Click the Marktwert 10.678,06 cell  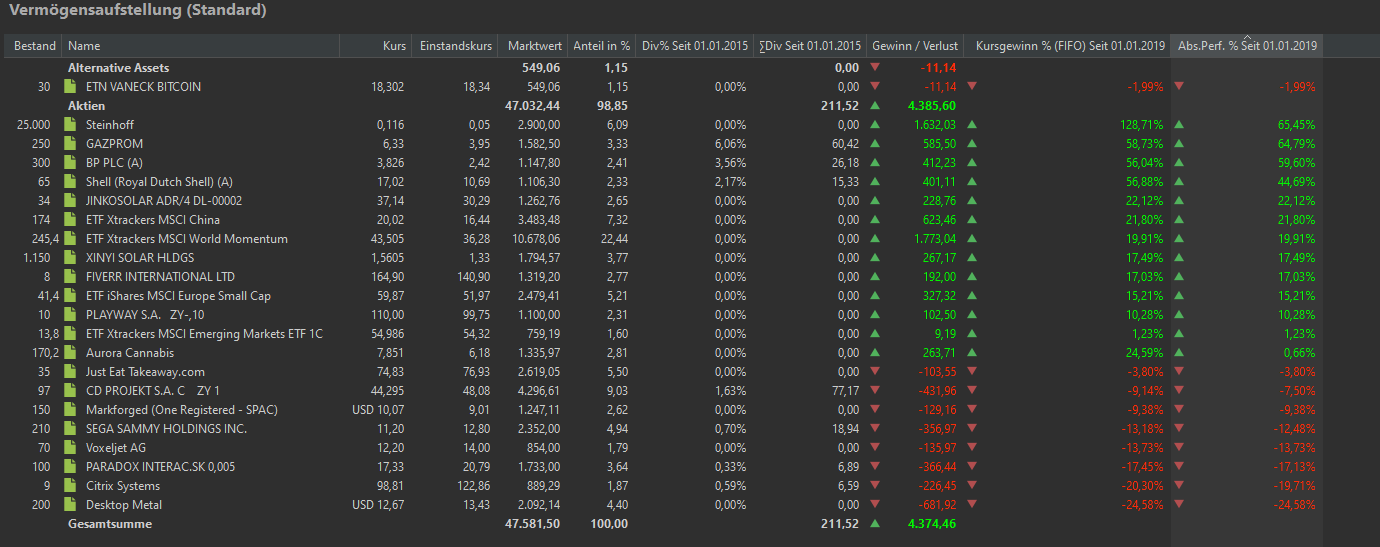535,239
